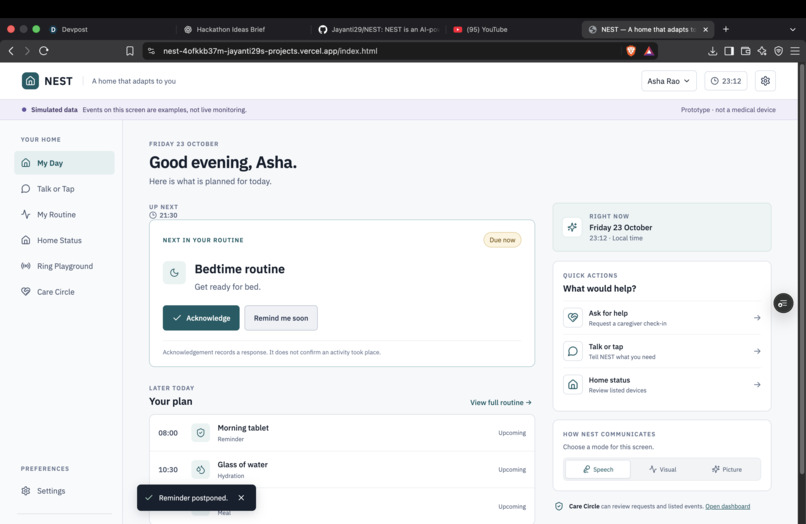806x524 pixels.
Task: Click the sparkle icon in Right Now card
Action: [x=572, y=227]
